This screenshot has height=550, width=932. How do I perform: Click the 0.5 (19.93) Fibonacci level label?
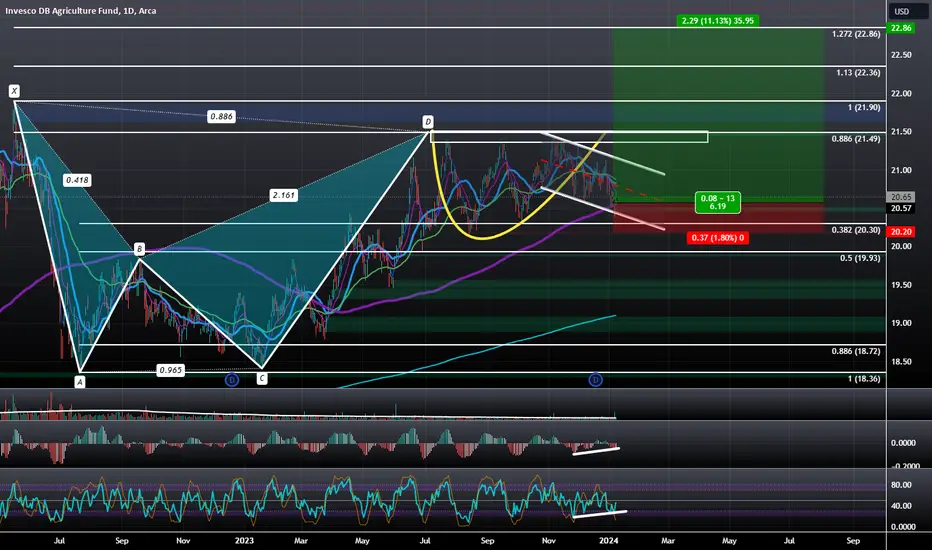[860, 258]
